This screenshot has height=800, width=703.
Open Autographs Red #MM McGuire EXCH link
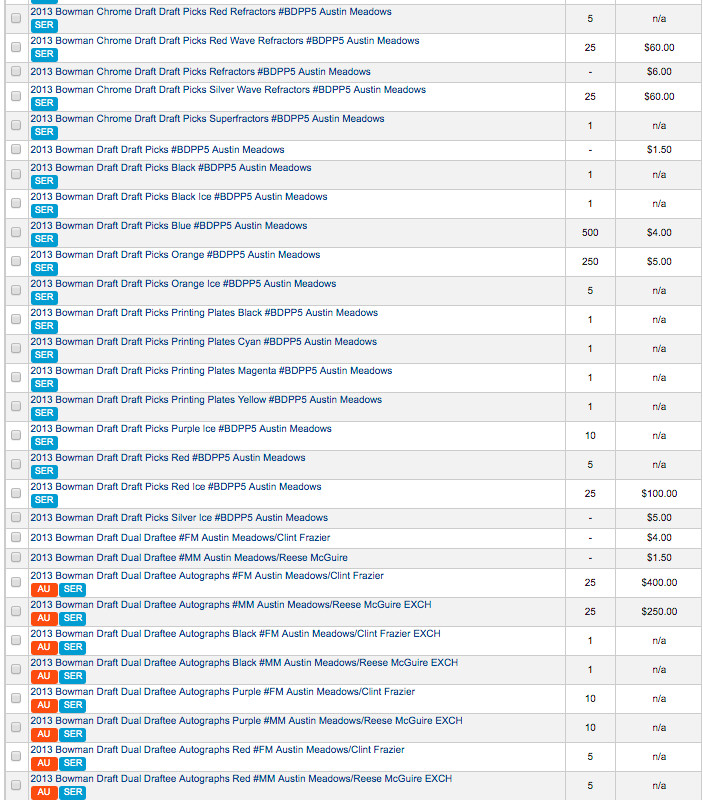(241, 779)
